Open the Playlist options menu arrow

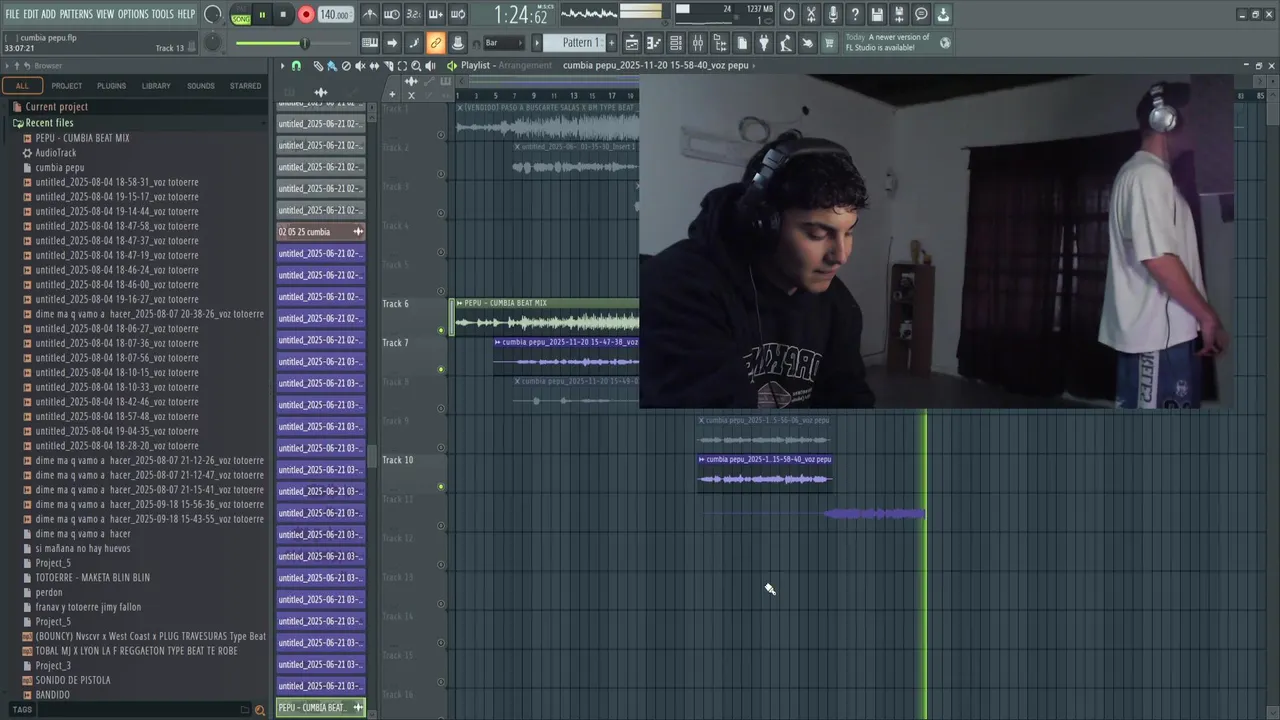[283, 65]
